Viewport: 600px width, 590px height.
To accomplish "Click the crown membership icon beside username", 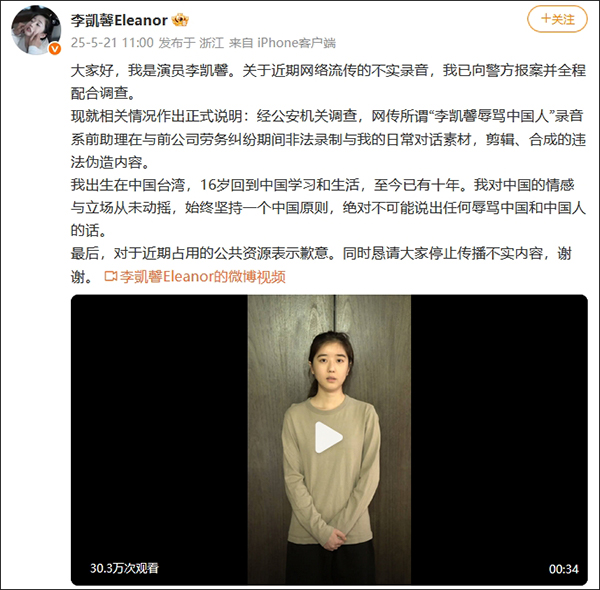I will click(x=180, y=20).
